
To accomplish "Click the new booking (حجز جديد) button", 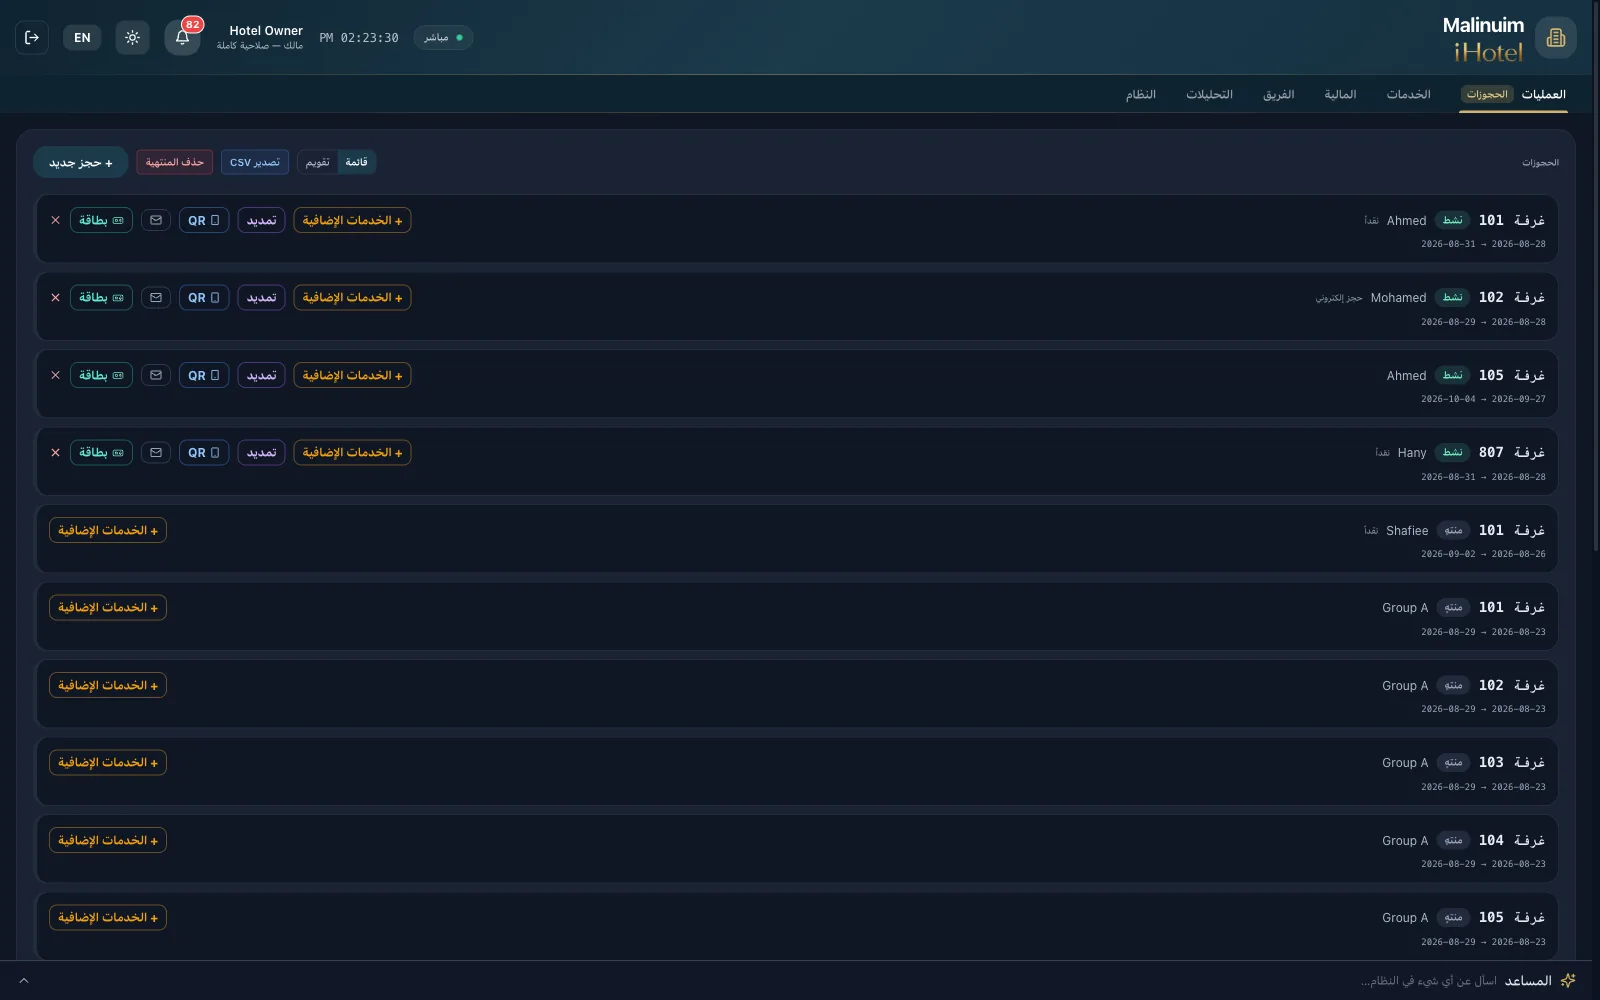I will pos(80,162).
